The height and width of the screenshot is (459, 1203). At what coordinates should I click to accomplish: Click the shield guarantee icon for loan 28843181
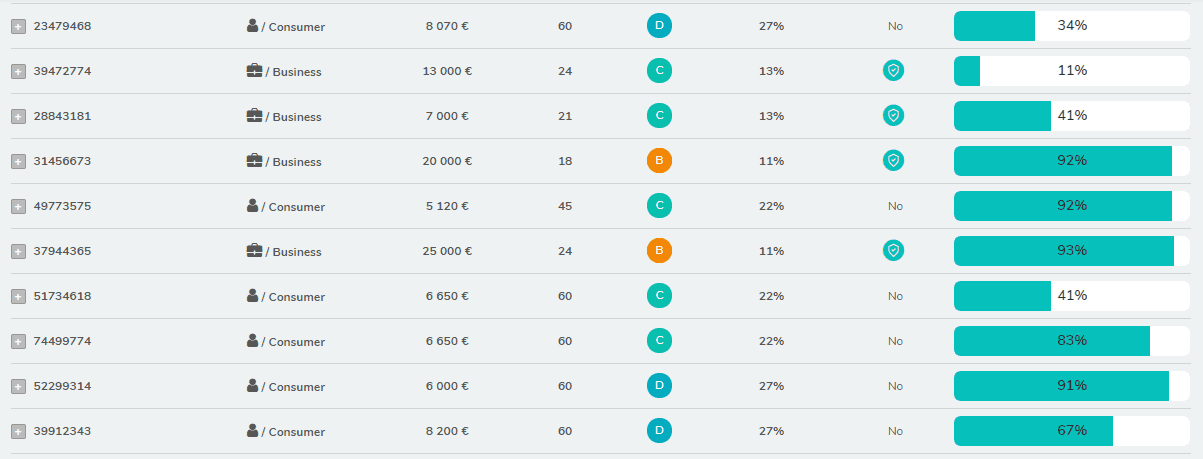pyautogui.click(x=893, y=115)
